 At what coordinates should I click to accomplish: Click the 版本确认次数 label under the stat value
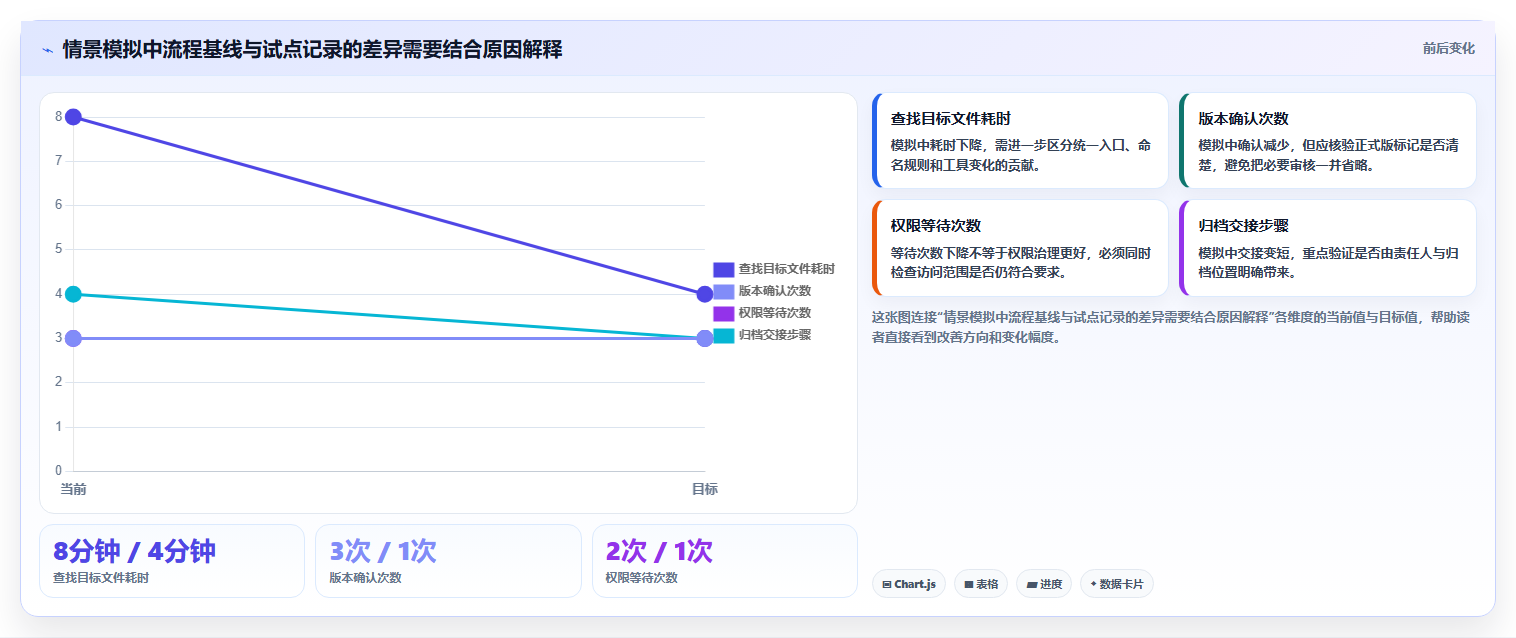365,578
